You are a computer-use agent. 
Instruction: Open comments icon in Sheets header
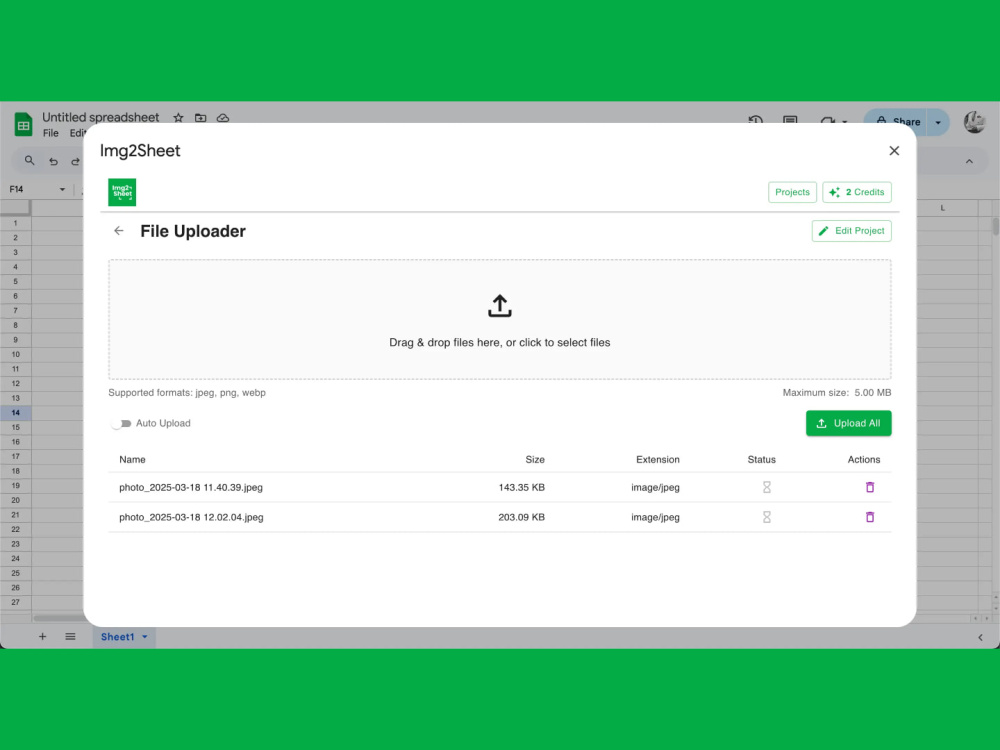pos(790,119)
